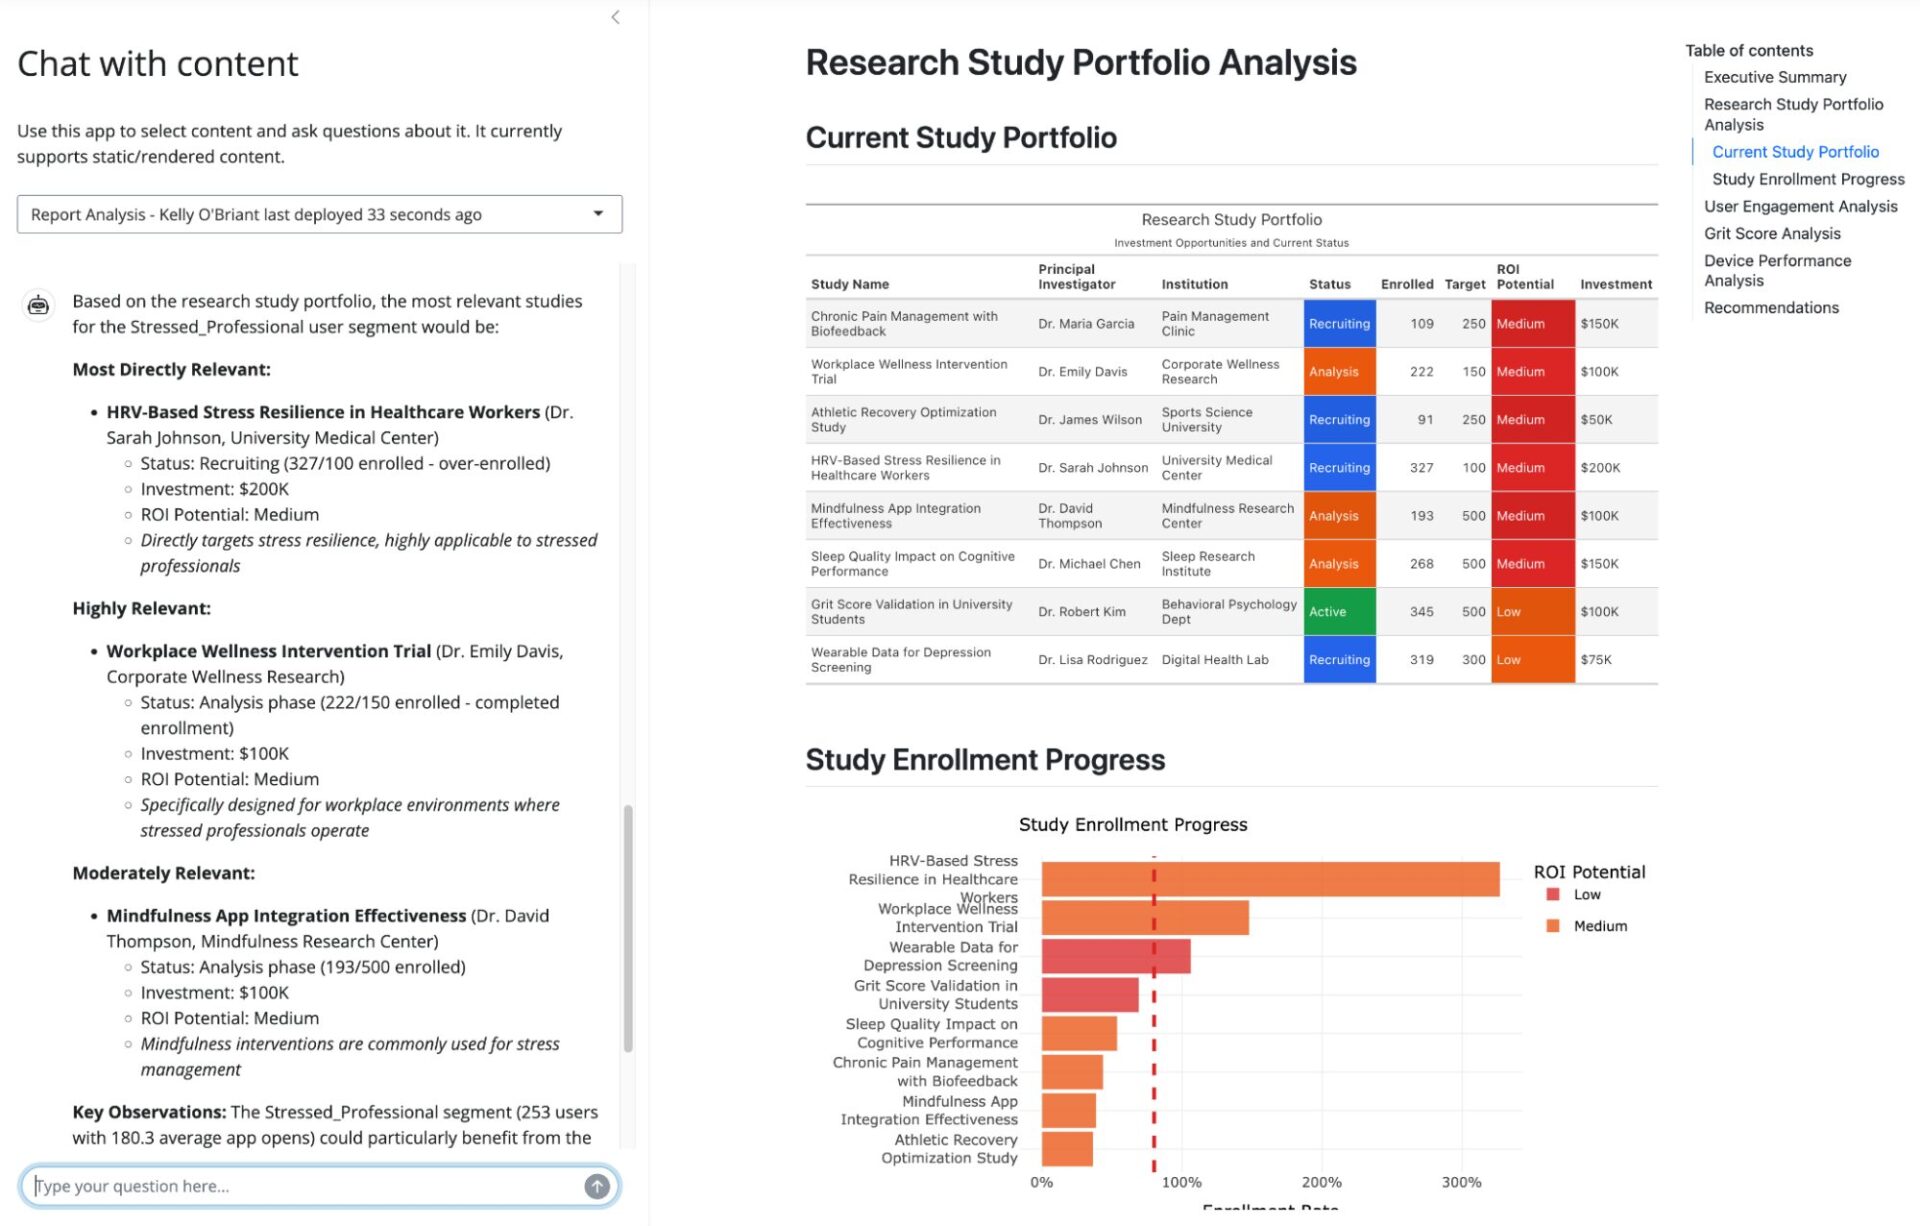Click the Wearable Data for Depression Screening bar
Image resolution: width=1920 pixels, height=1226 pixels.
[1116, 956]
